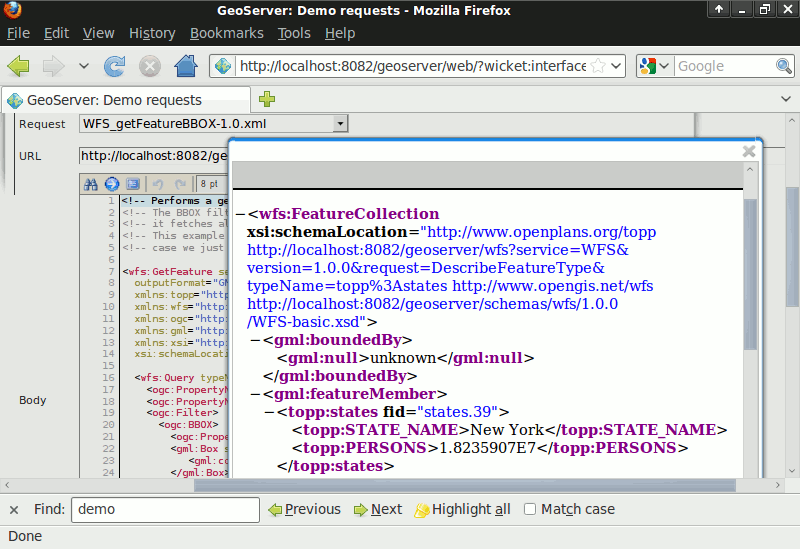
Task: Collapse the wfs:FeatureCollection node
Action: point(240,214)
